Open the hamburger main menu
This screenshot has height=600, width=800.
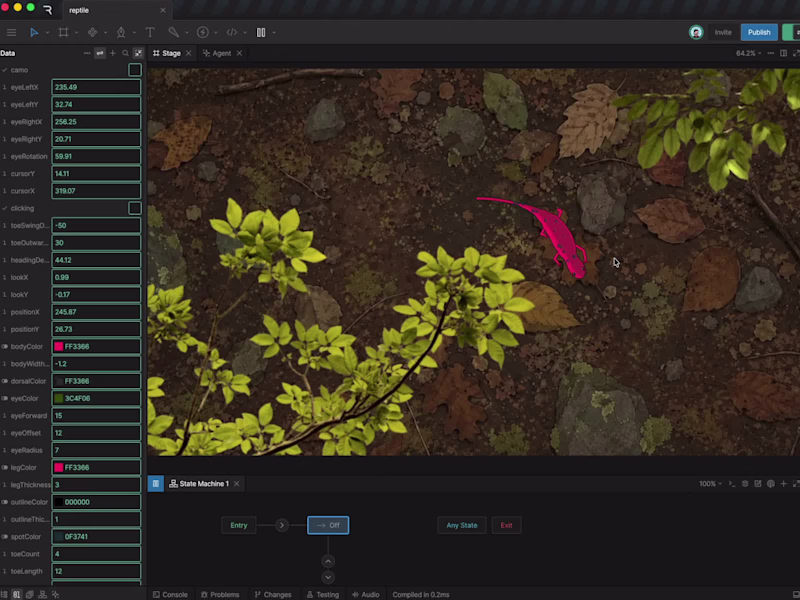(11, 33)
